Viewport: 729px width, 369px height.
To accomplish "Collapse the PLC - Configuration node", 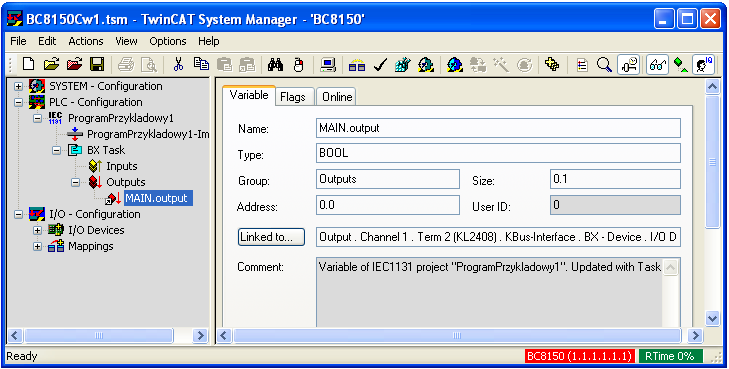I will pos(19,102).
